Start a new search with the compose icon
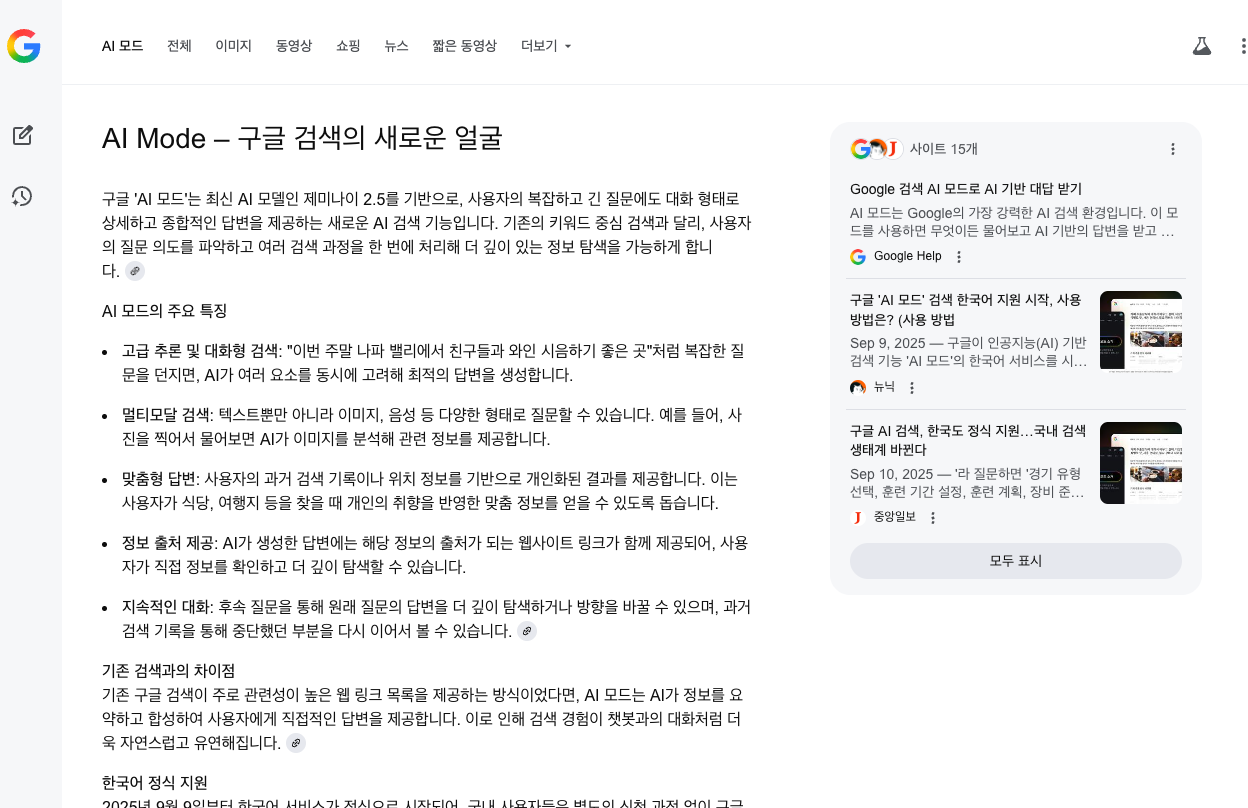 [x=22, y=135]
